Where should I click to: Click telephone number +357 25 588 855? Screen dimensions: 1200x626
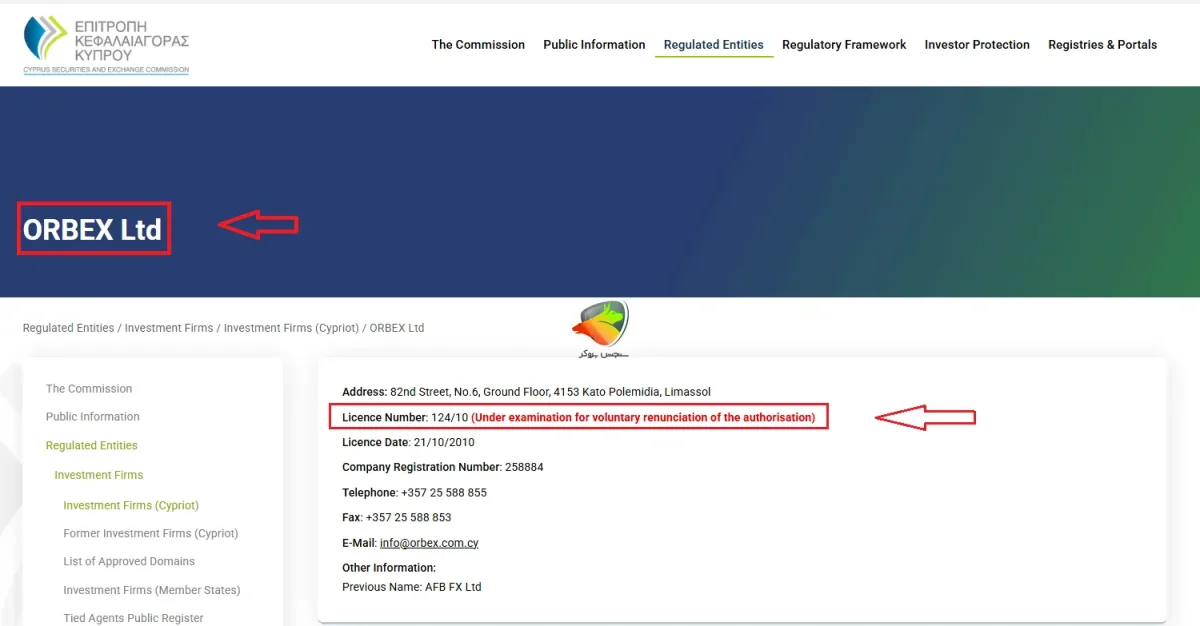coord(443,493)
